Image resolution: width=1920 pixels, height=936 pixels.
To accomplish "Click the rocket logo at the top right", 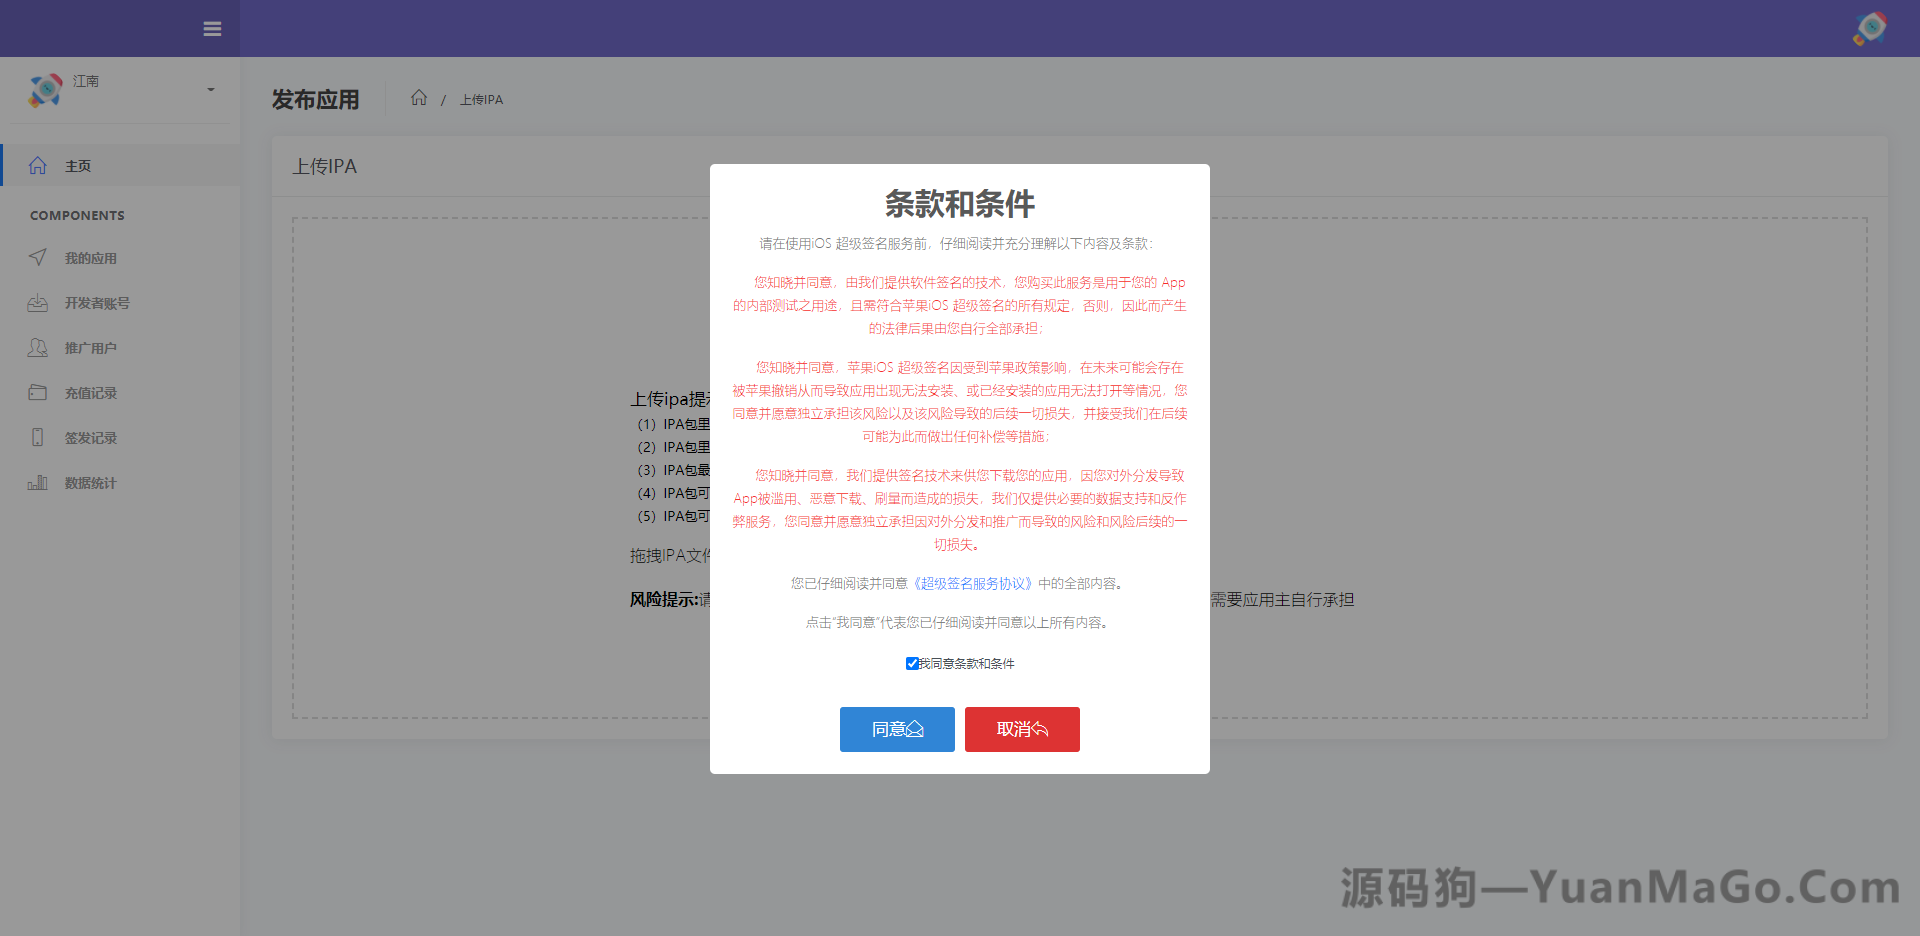I will pos(1869,29).
